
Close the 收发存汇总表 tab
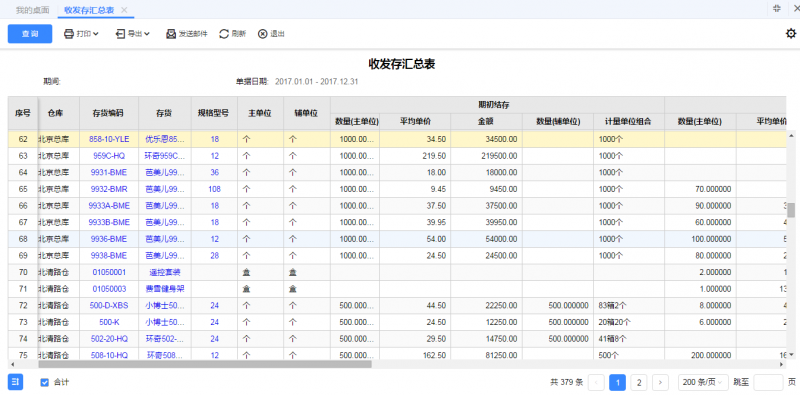(x=124, y=10)
